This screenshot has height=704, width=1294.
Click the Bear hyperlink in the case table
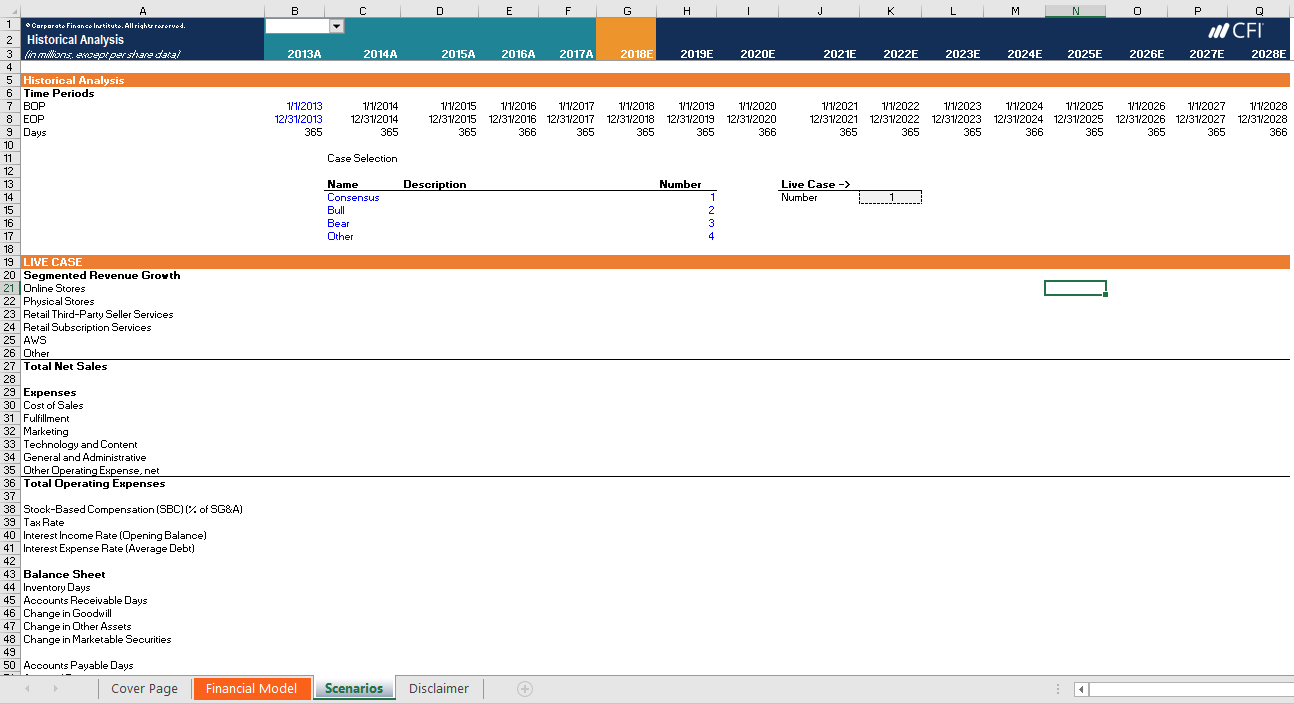click(x=336, y=223)
